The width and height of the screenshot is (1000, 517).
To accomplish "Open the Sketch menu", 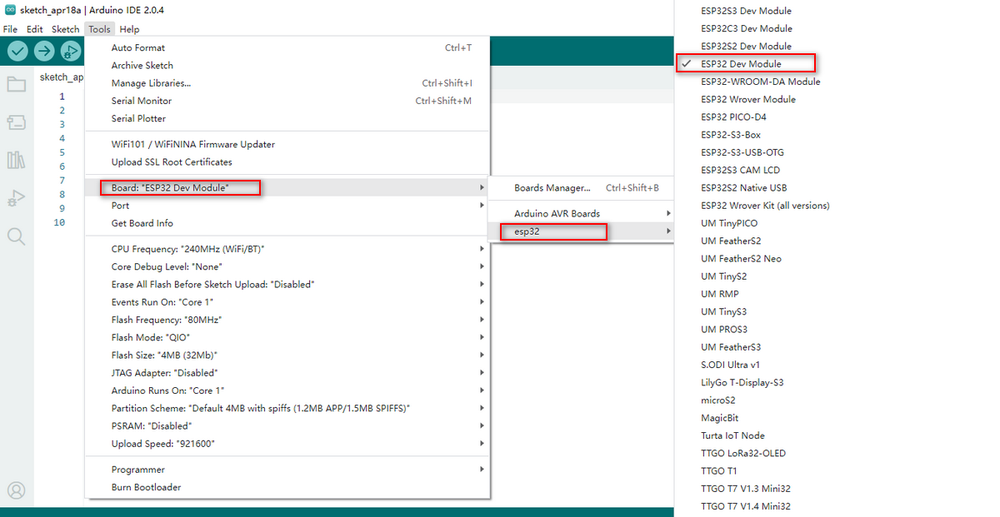I will click(65, 29).
